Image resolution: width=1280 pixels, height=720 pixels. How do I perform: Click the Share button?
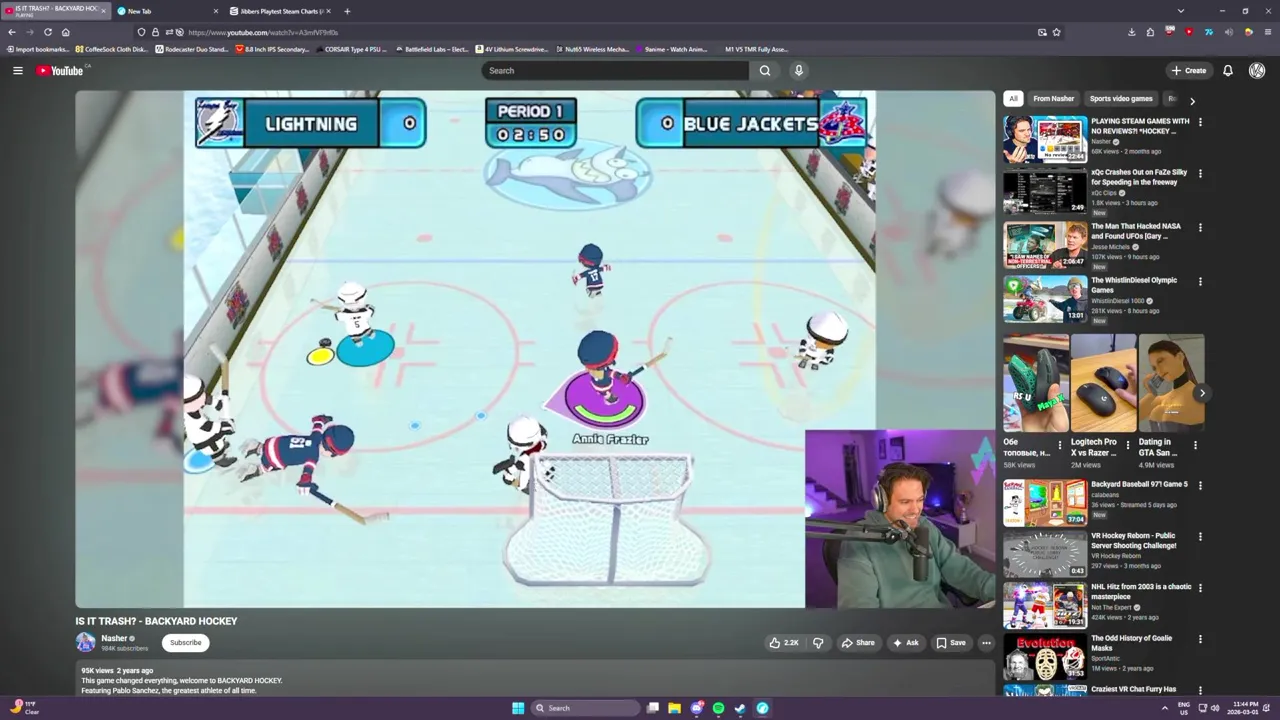(858, 643)
